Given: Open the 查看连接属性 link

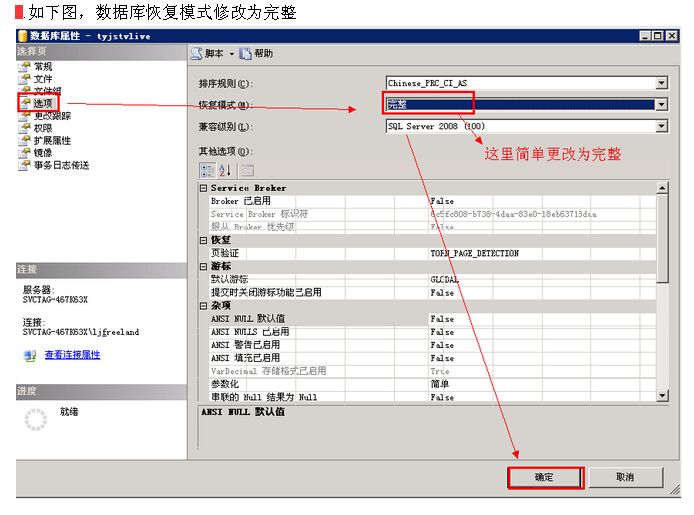Looking at the screenshot, I should 72,355.
